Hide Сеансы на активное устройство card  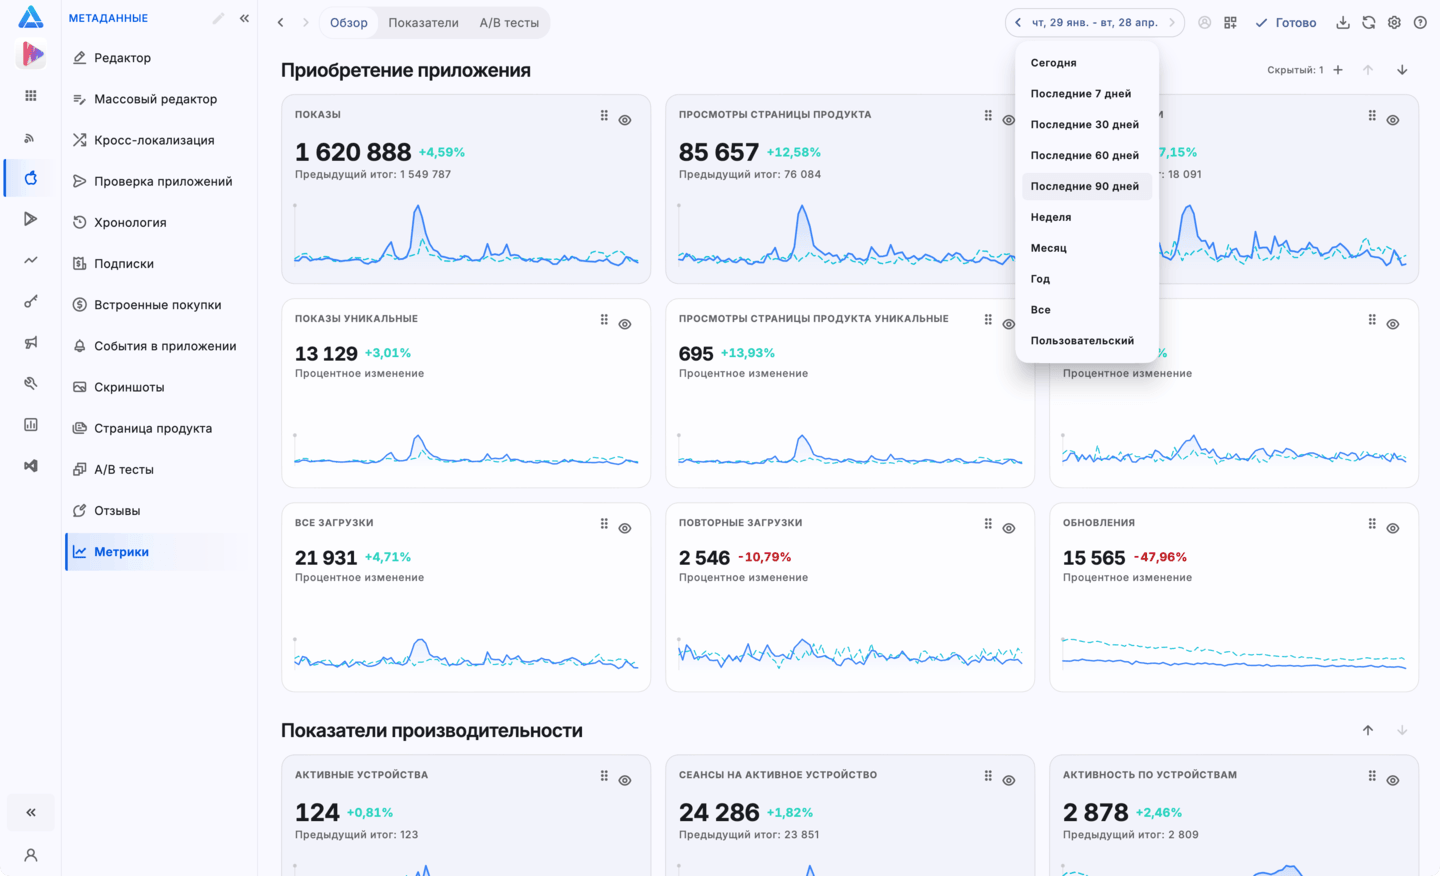(x=1009, y=780)
